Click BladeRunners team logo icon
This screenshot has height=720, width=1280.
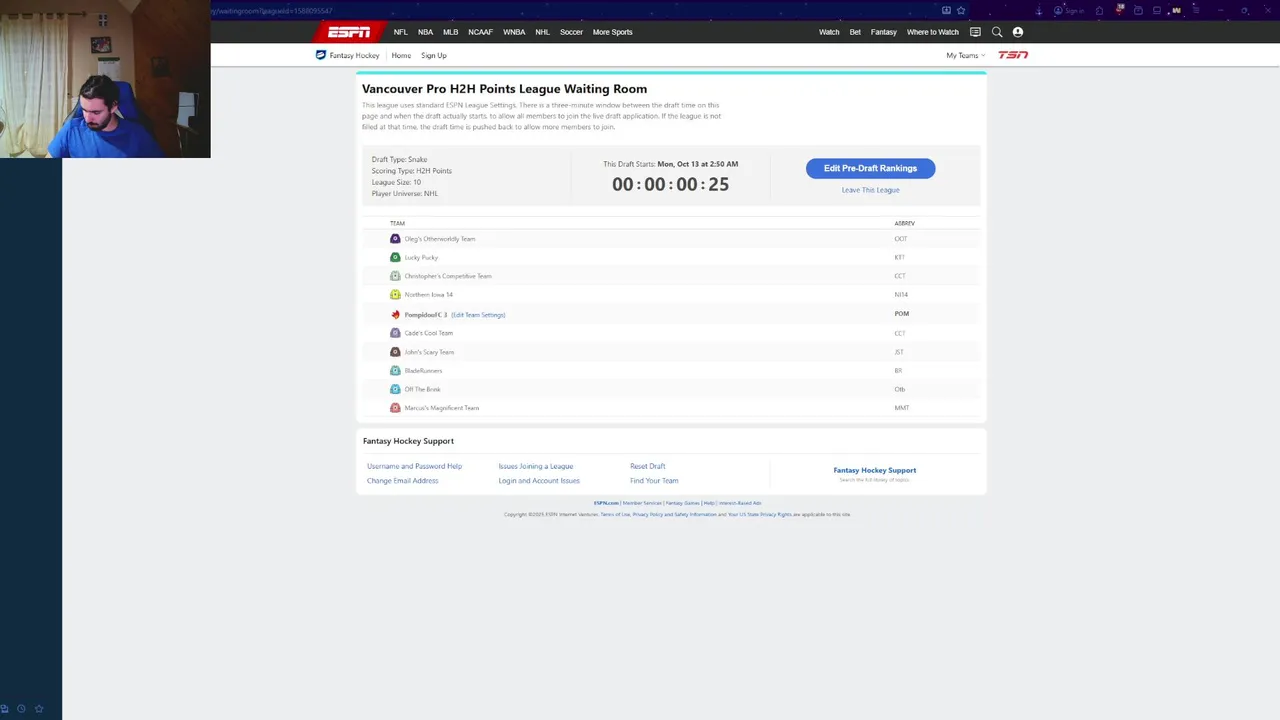coord(395,370)
